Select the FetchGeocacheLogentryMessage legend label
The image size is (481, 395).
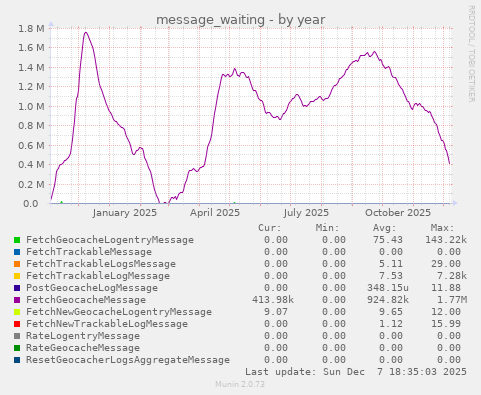[110, 240]
